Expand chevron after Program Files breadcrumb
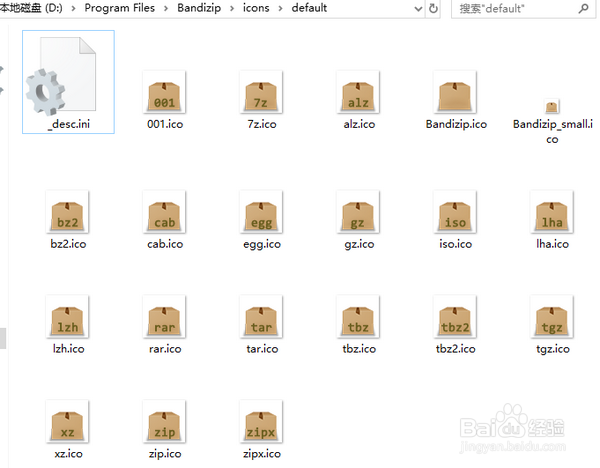The image size is (600, 468). coord(166,8)
